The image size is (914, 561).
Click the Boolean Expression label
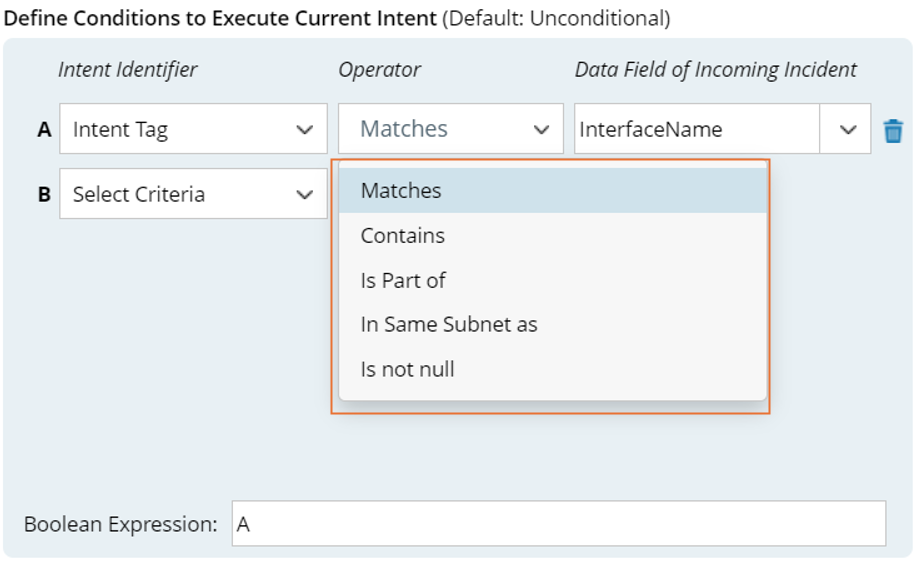[120, 524]
